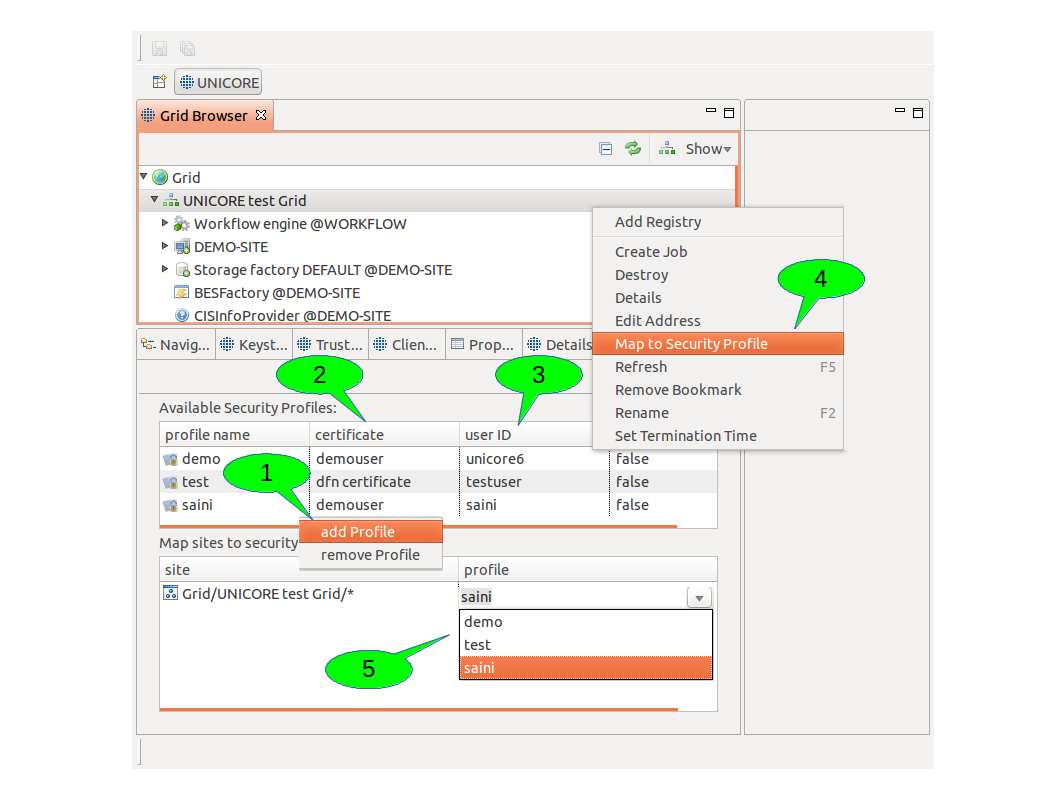Sort by the user ID column header
The height and width of the screenshot is (794, 1058).
(x=526, y=435)
